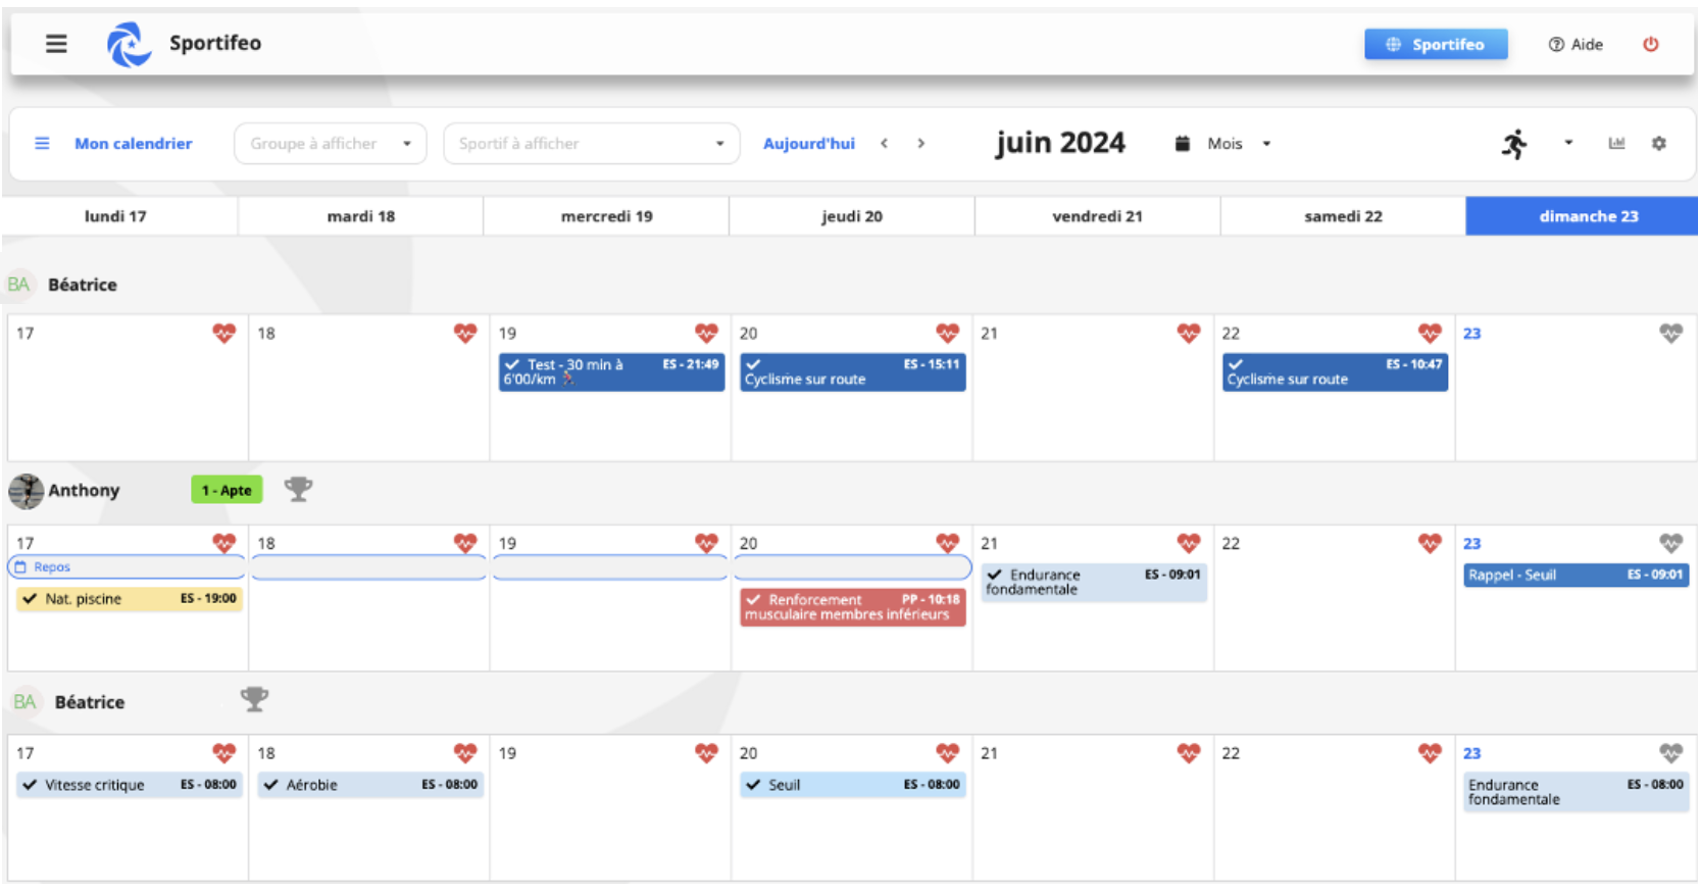The image size is (1698, 884).
Task: Toggle the Nat. piscine session checkmark
Action: pyautogui.click(x=30, y=599)
